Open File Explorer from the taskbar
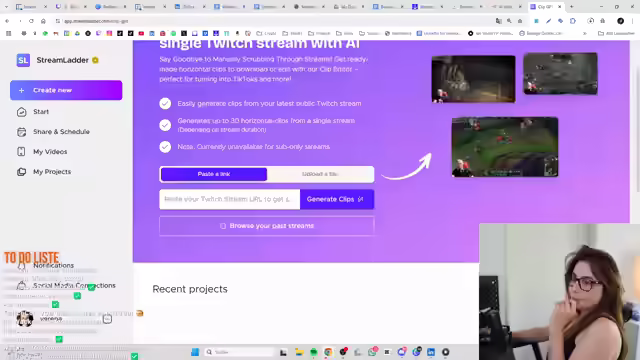This screenshot has width=640, height=360. click(x=299, y=352)
